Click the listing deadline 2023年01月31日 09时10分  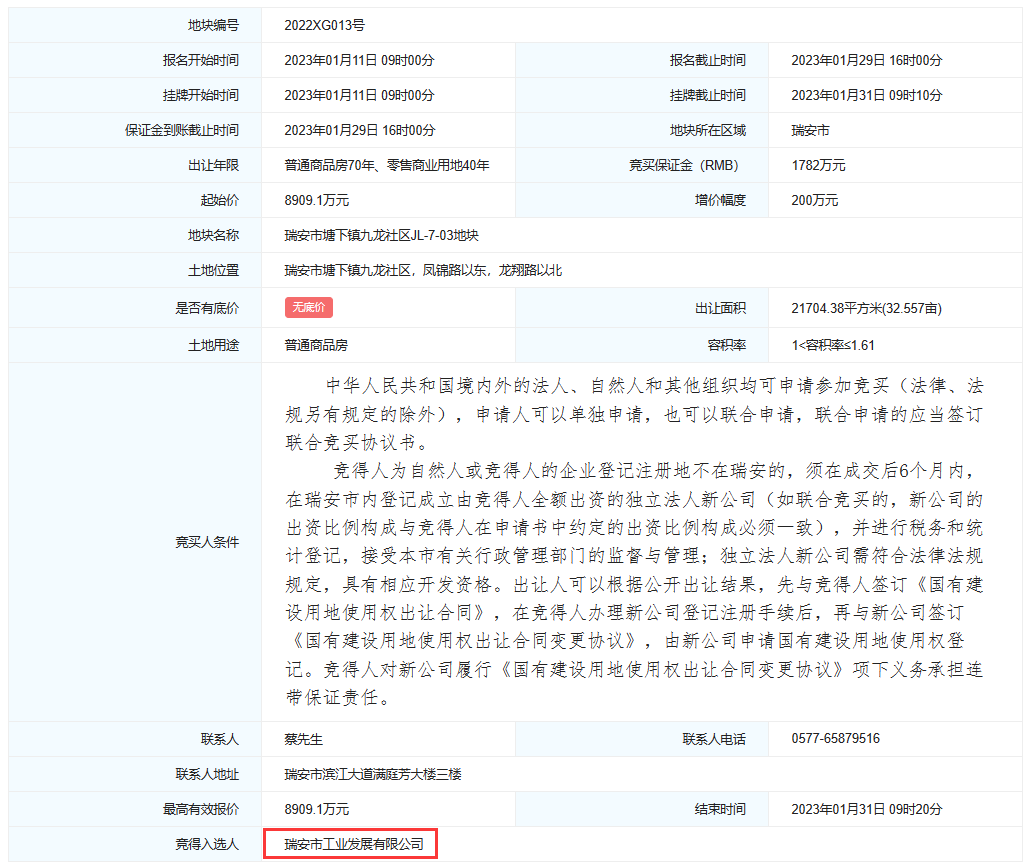tap(866, 95)
